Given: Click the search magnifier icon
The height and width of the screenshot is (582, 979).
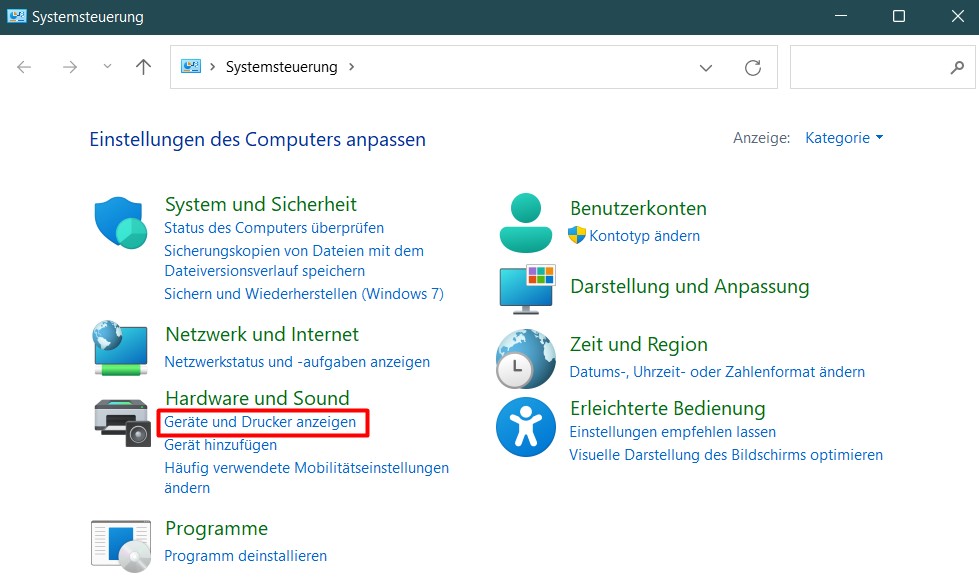Looking at the screenshot, I should (957, 67).
